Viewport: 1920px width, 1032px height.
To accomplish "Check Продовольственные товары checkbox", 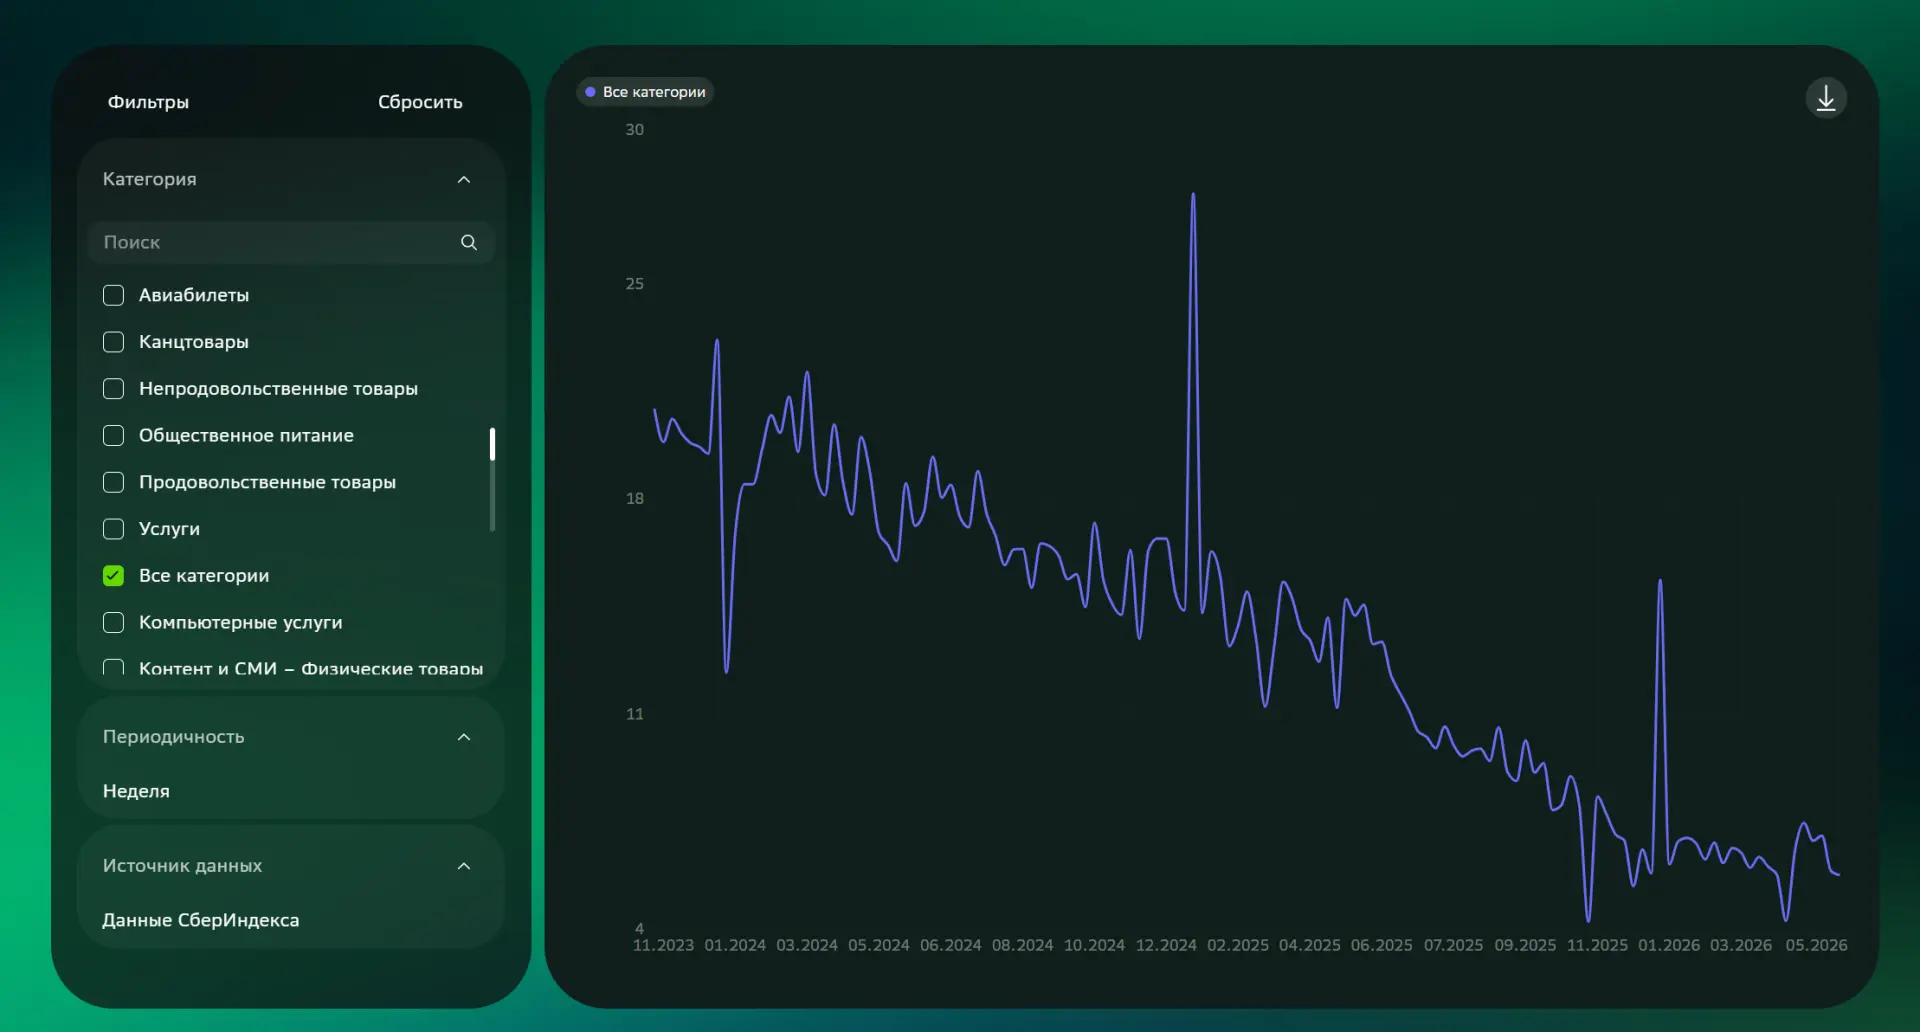I will [x=114, y=482].
